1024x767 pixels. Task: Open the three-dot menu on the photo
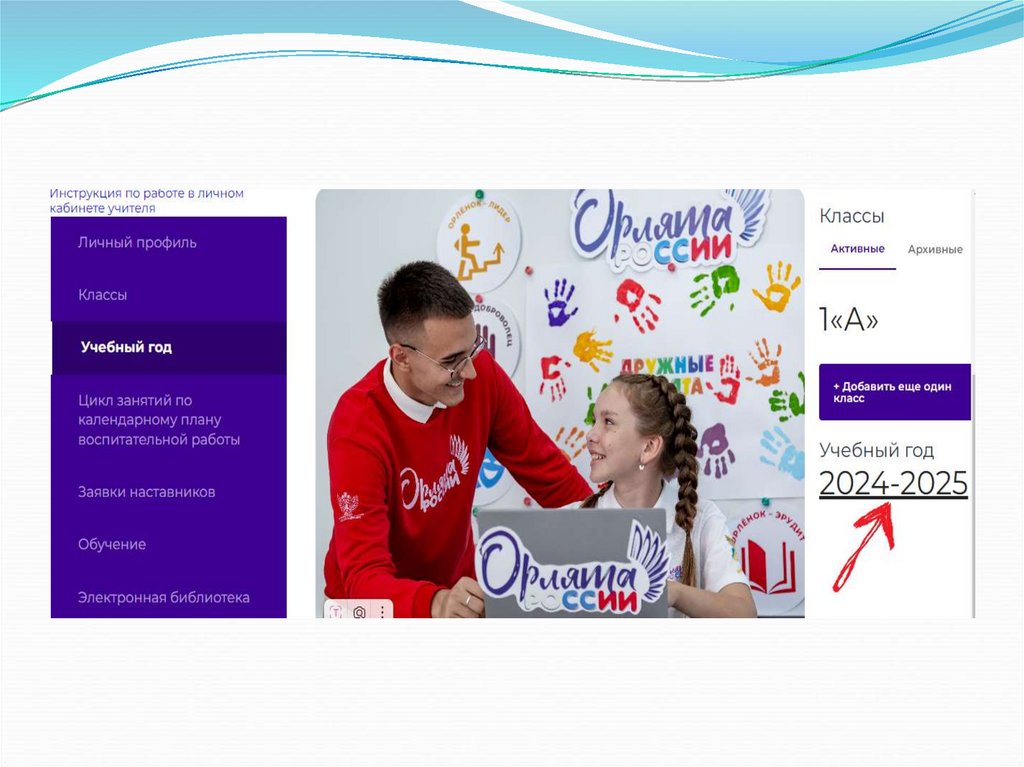pyautogui.click(x=382, y=612)
